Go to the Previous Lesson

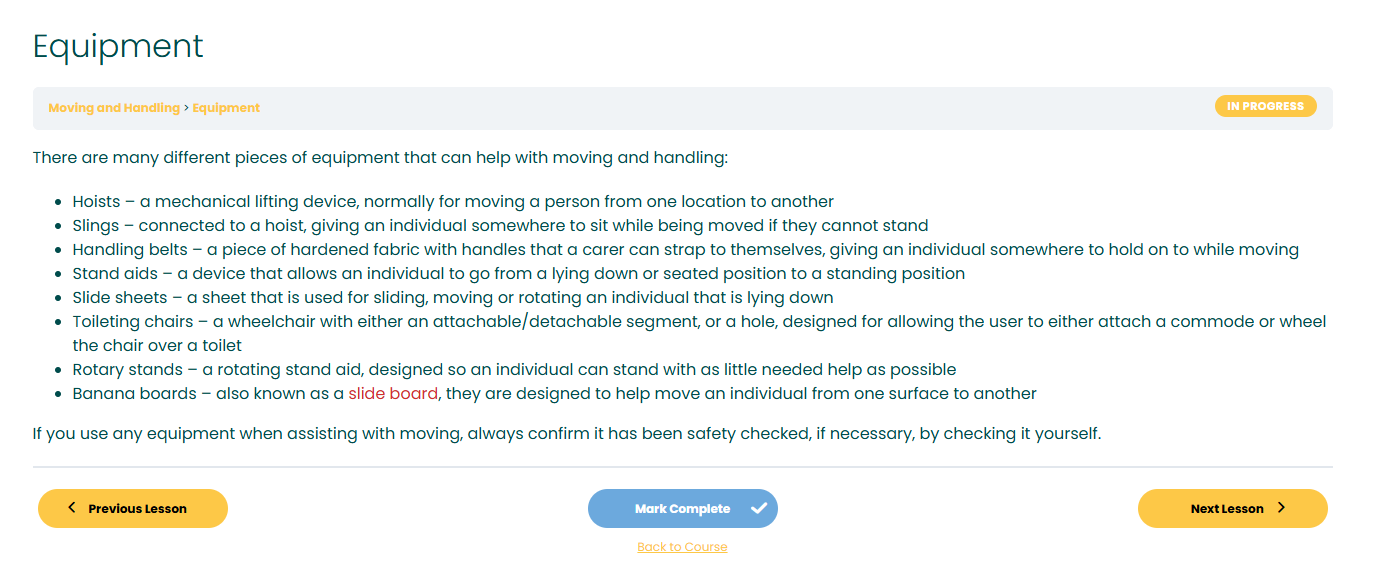pyautogui.click(x=133, y=508)
